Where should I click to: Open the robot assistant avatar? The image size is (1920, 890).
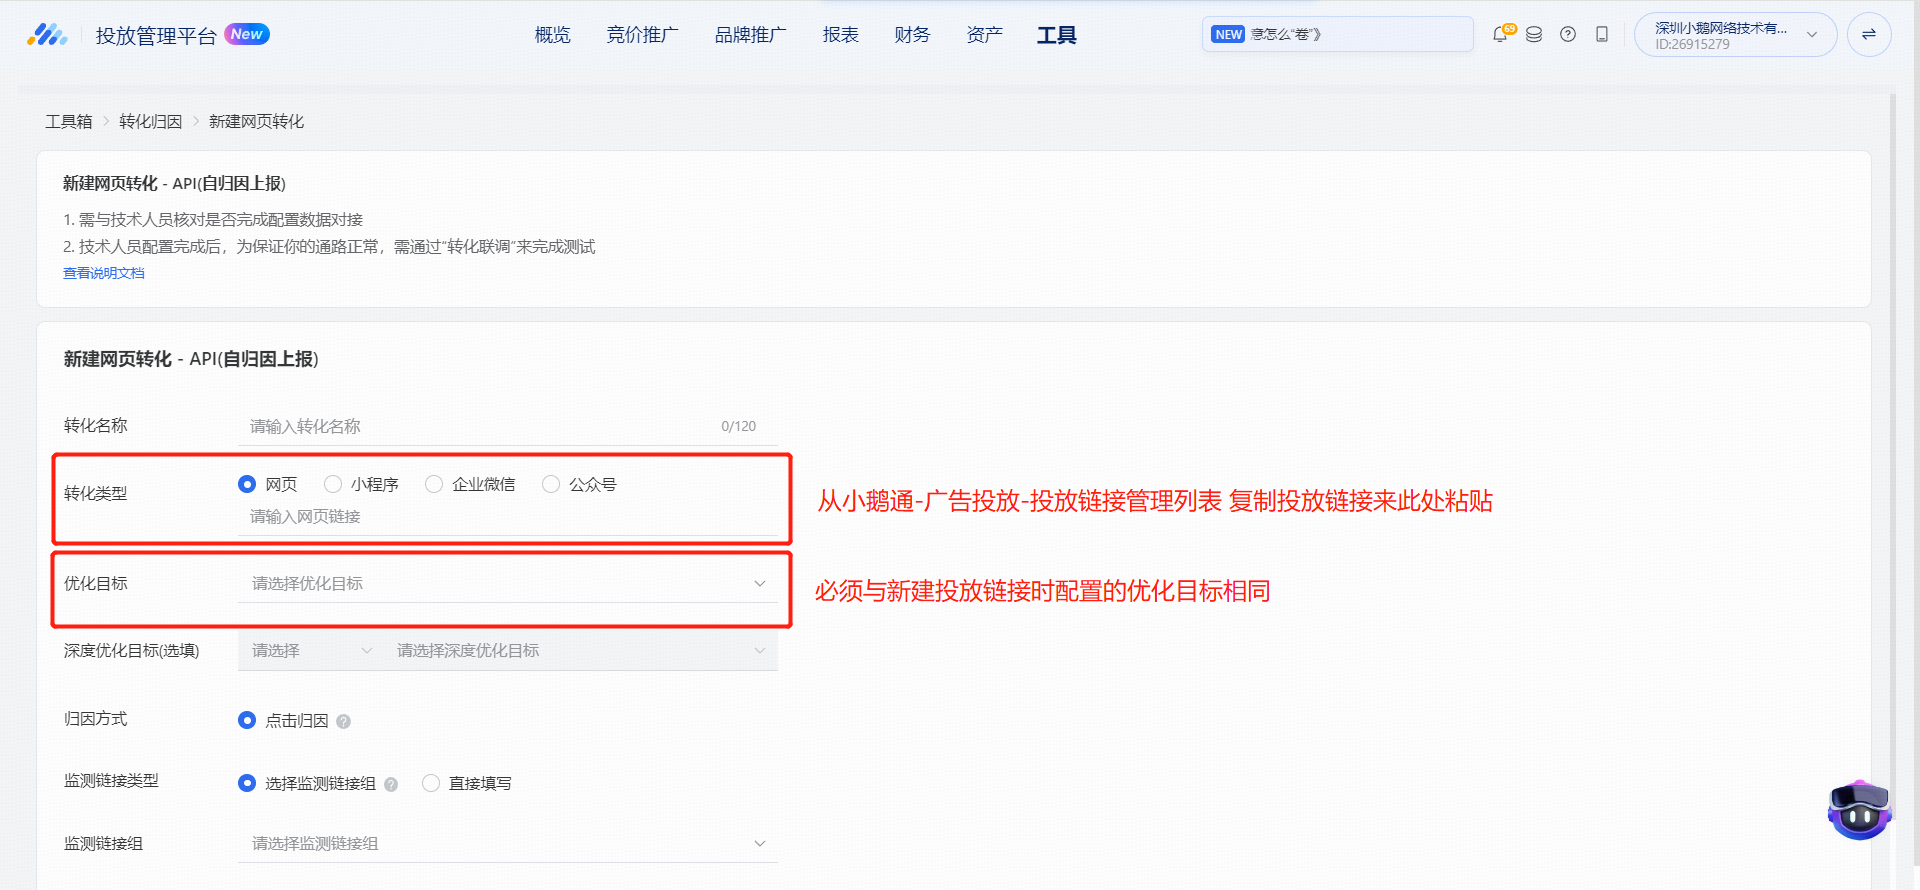tap(1860, 809)
